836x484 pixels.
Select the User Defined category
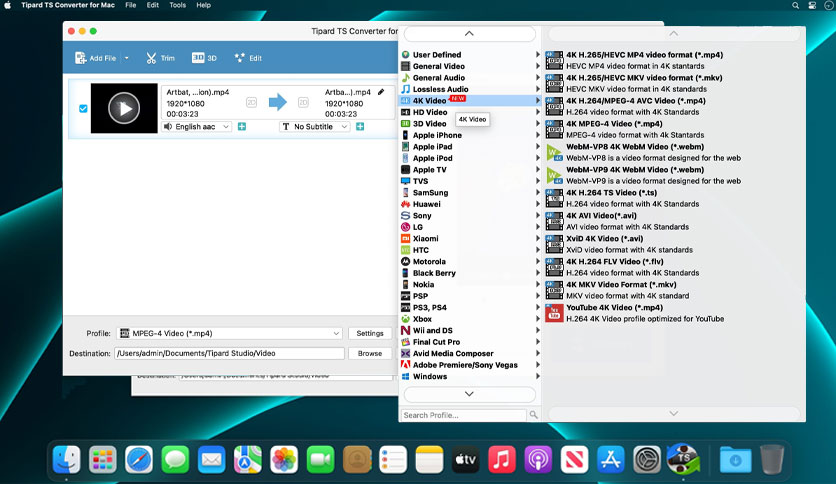(x=469, y=54)
